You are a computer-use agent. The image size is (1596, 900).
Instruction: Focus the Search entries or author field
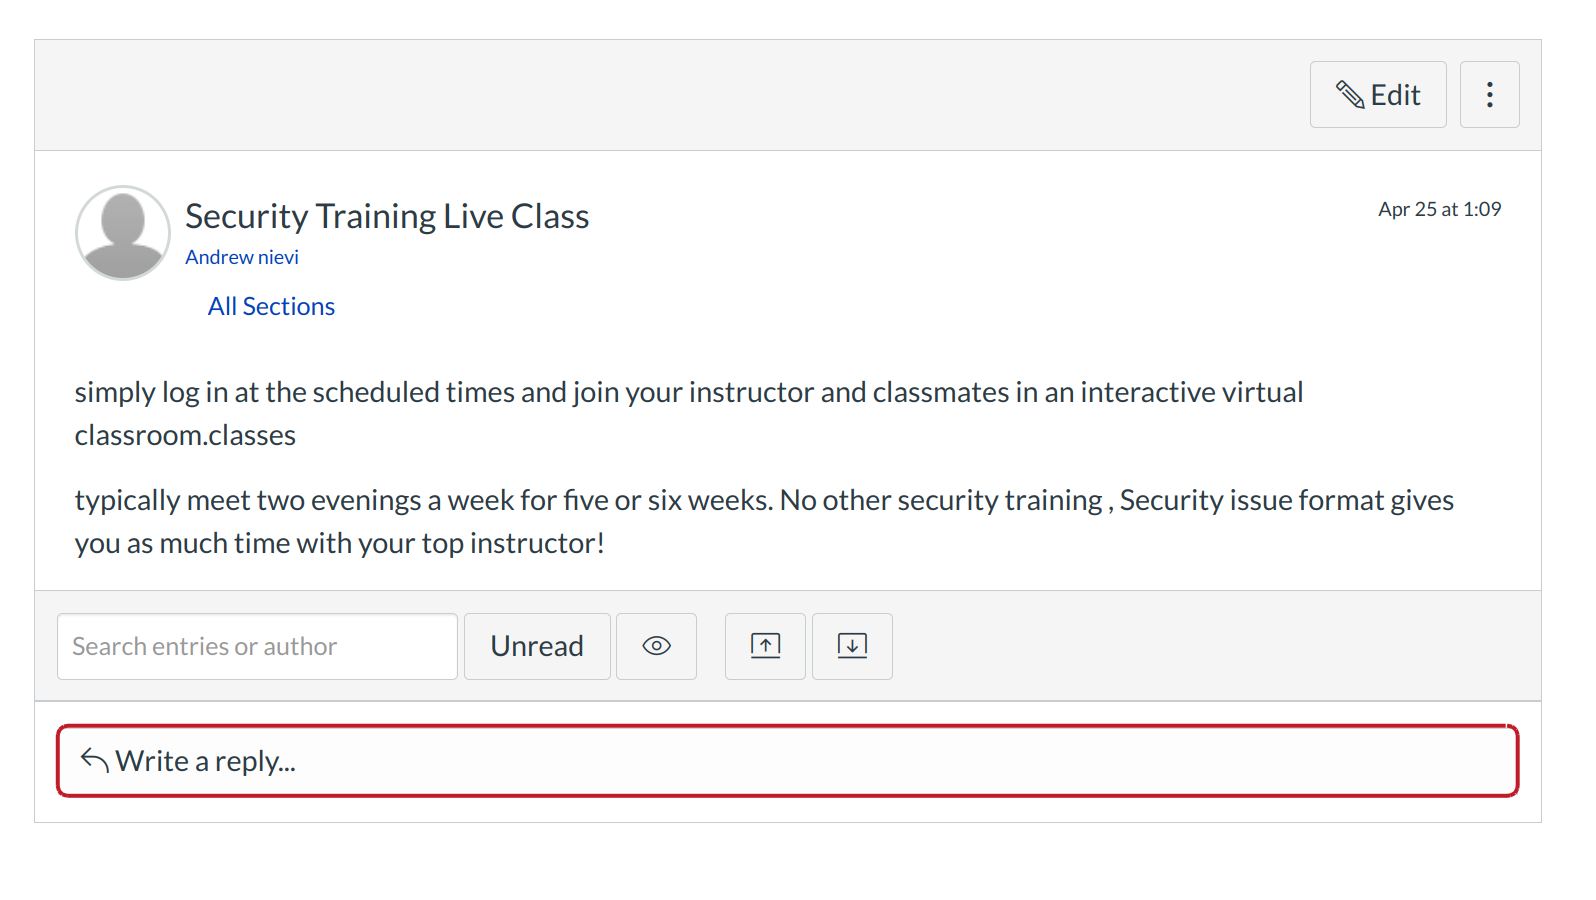(257, 647)
